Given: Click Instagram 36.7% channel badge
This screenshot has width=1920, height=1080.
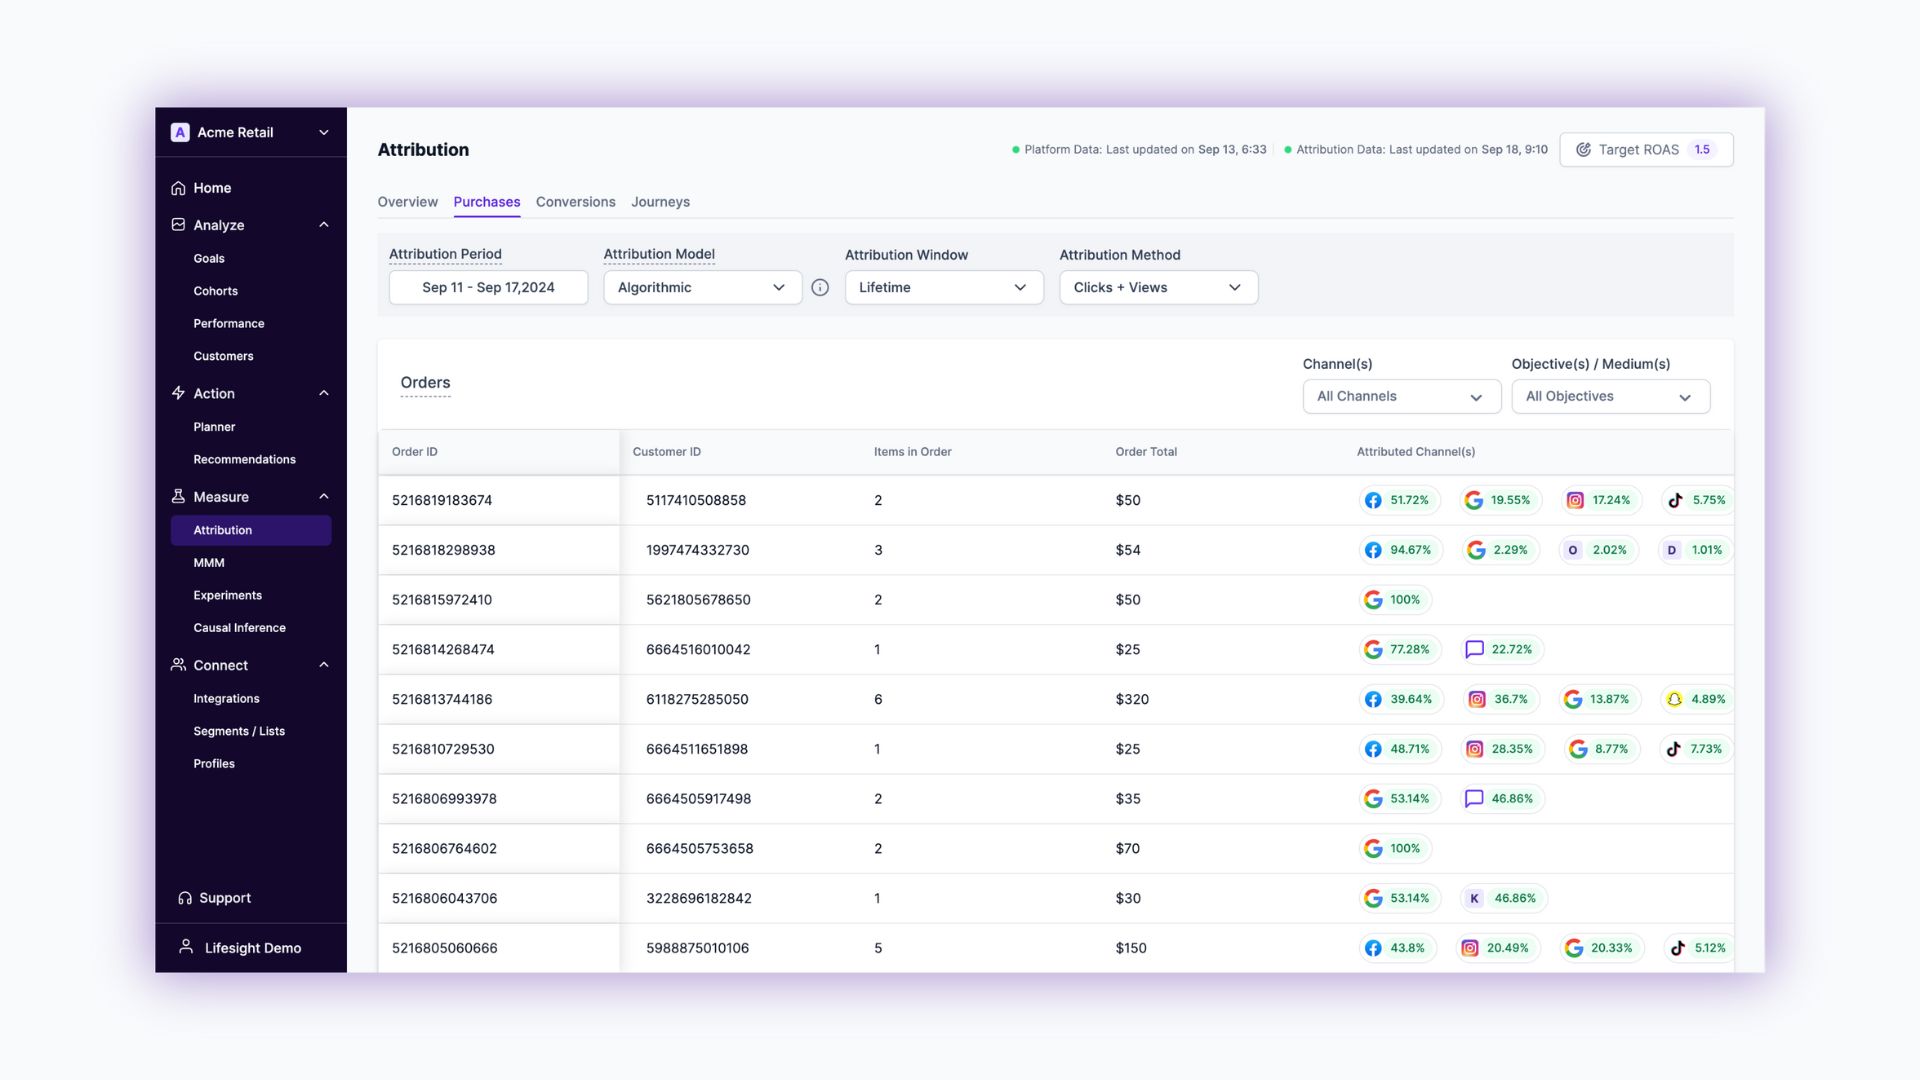Looking at the screenshot, I should (1499, 699).
